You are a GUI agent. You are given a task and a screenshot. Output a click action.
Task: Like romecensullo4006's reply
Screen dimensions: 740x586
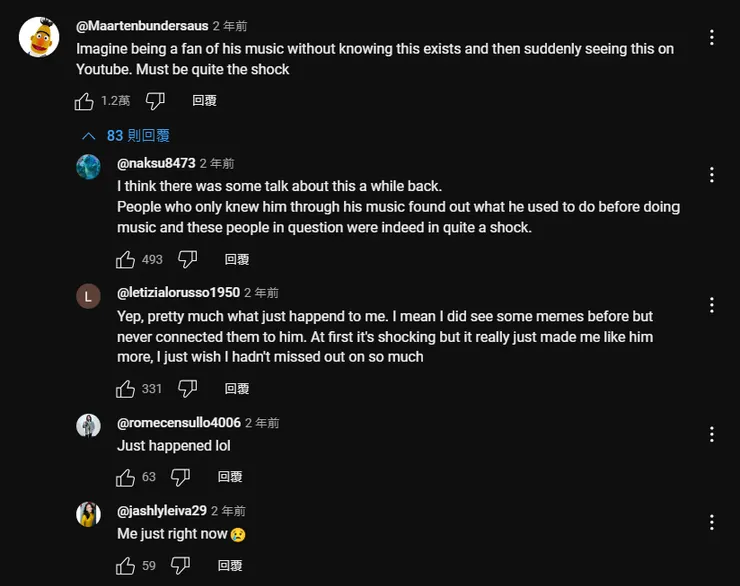point(126,477)
